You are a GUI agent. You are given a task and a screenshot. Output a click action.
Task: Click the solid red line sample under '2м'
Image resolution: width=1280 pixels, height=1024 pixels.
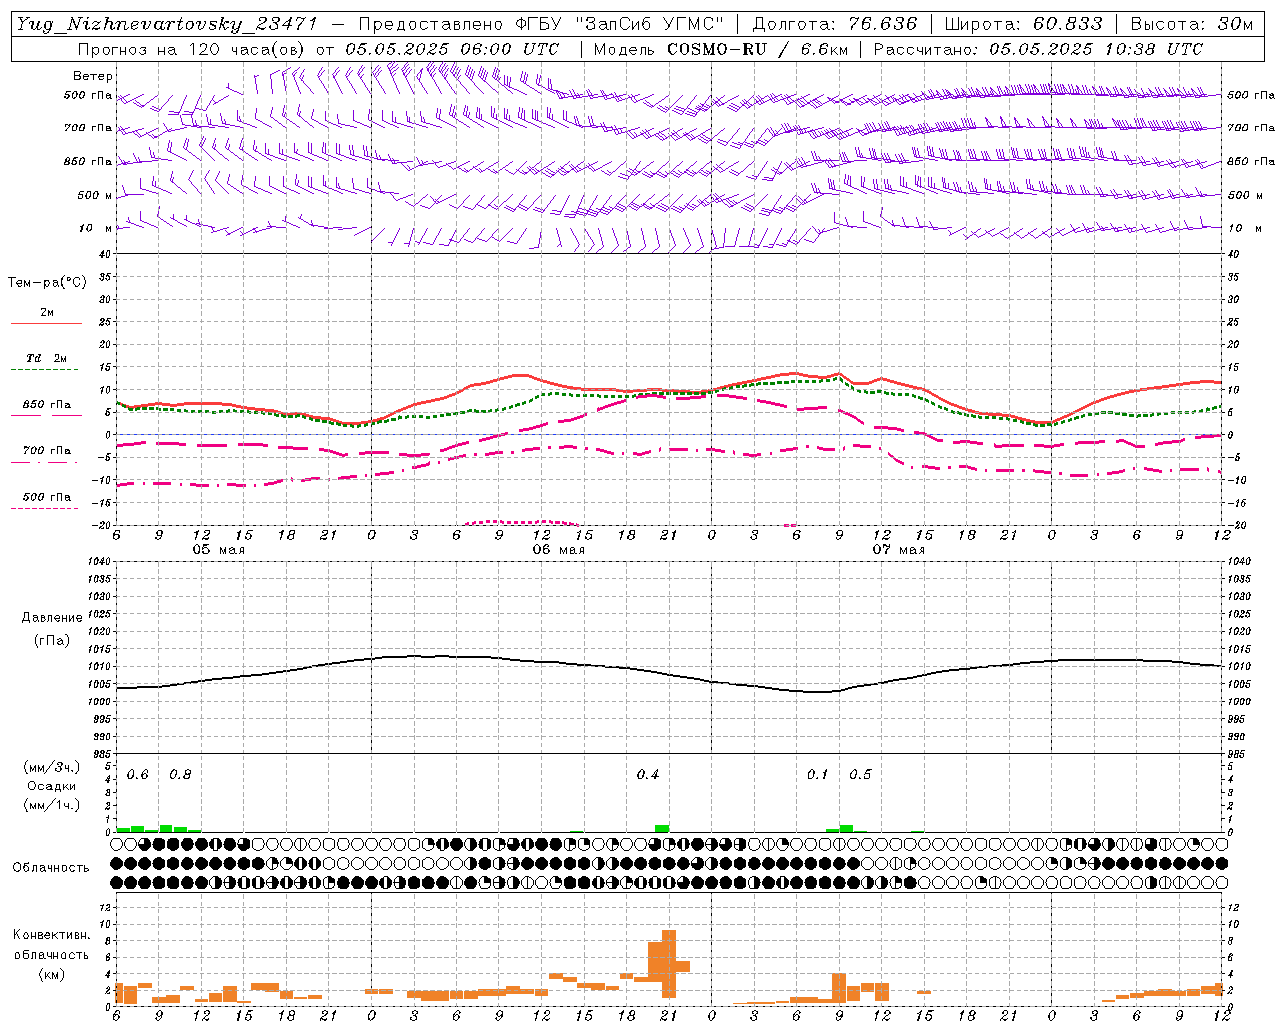pos(46,323)
